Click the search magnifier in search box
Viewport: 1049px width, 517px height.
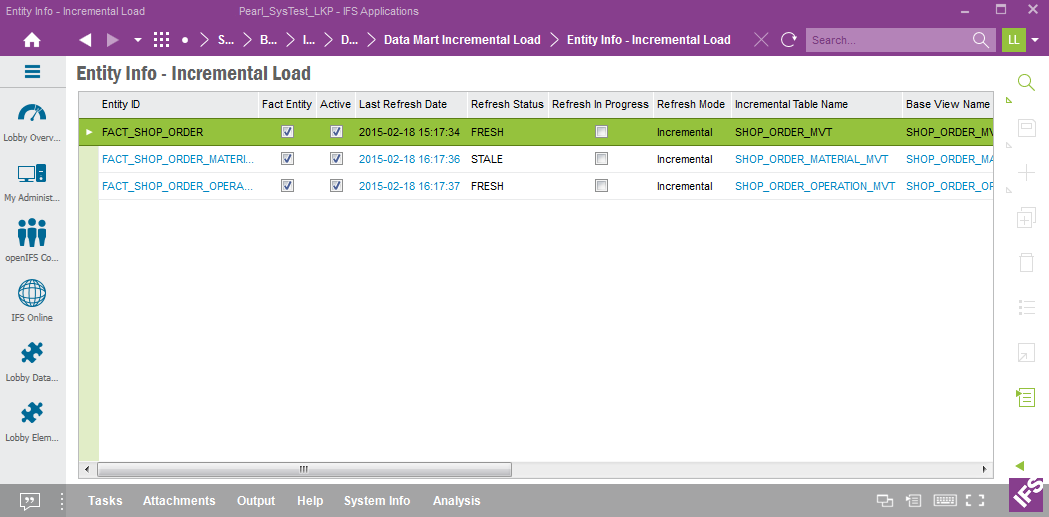[x=981, y=40]
